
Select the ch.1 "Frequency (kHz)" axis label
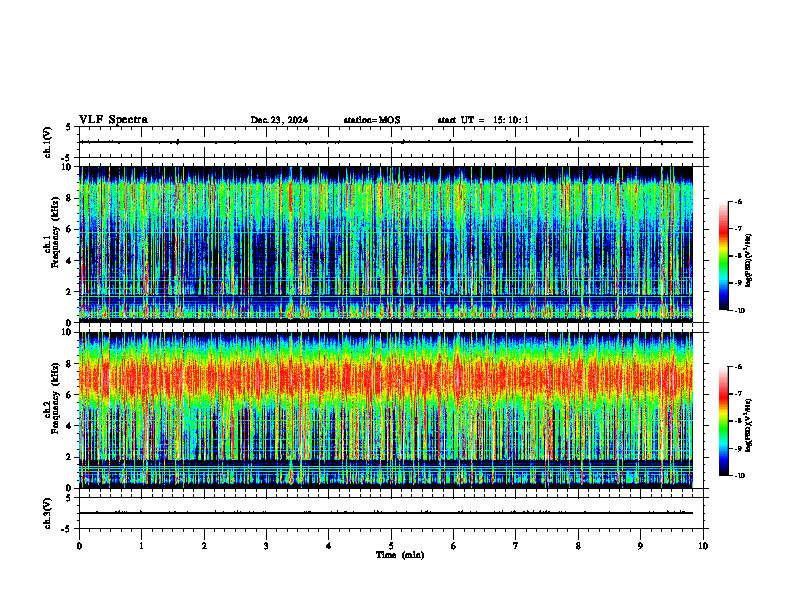click(54, 232)
